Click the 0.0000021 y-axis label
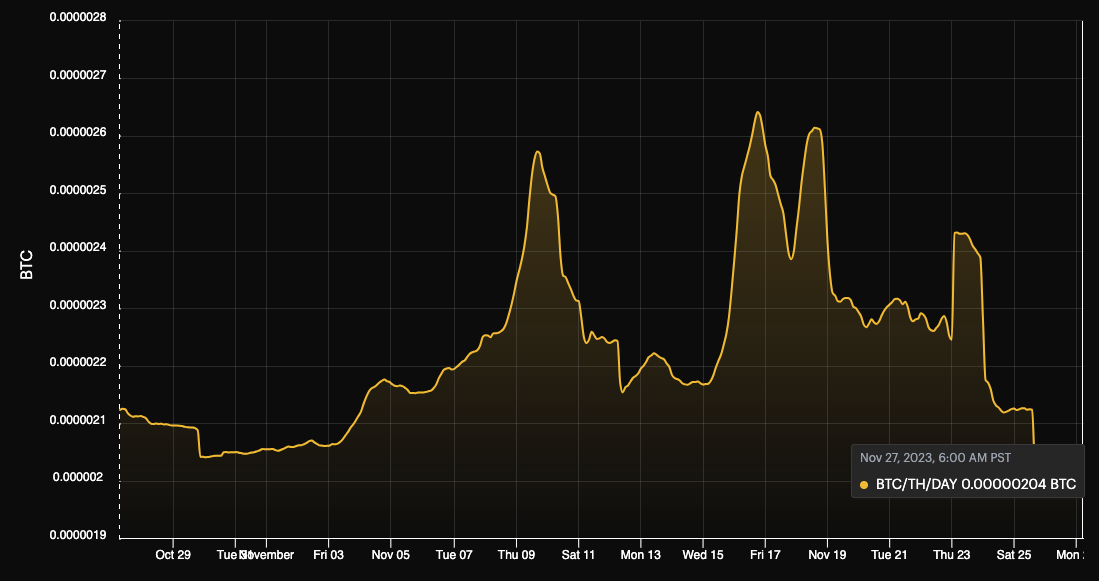 (x=78, y=420)
